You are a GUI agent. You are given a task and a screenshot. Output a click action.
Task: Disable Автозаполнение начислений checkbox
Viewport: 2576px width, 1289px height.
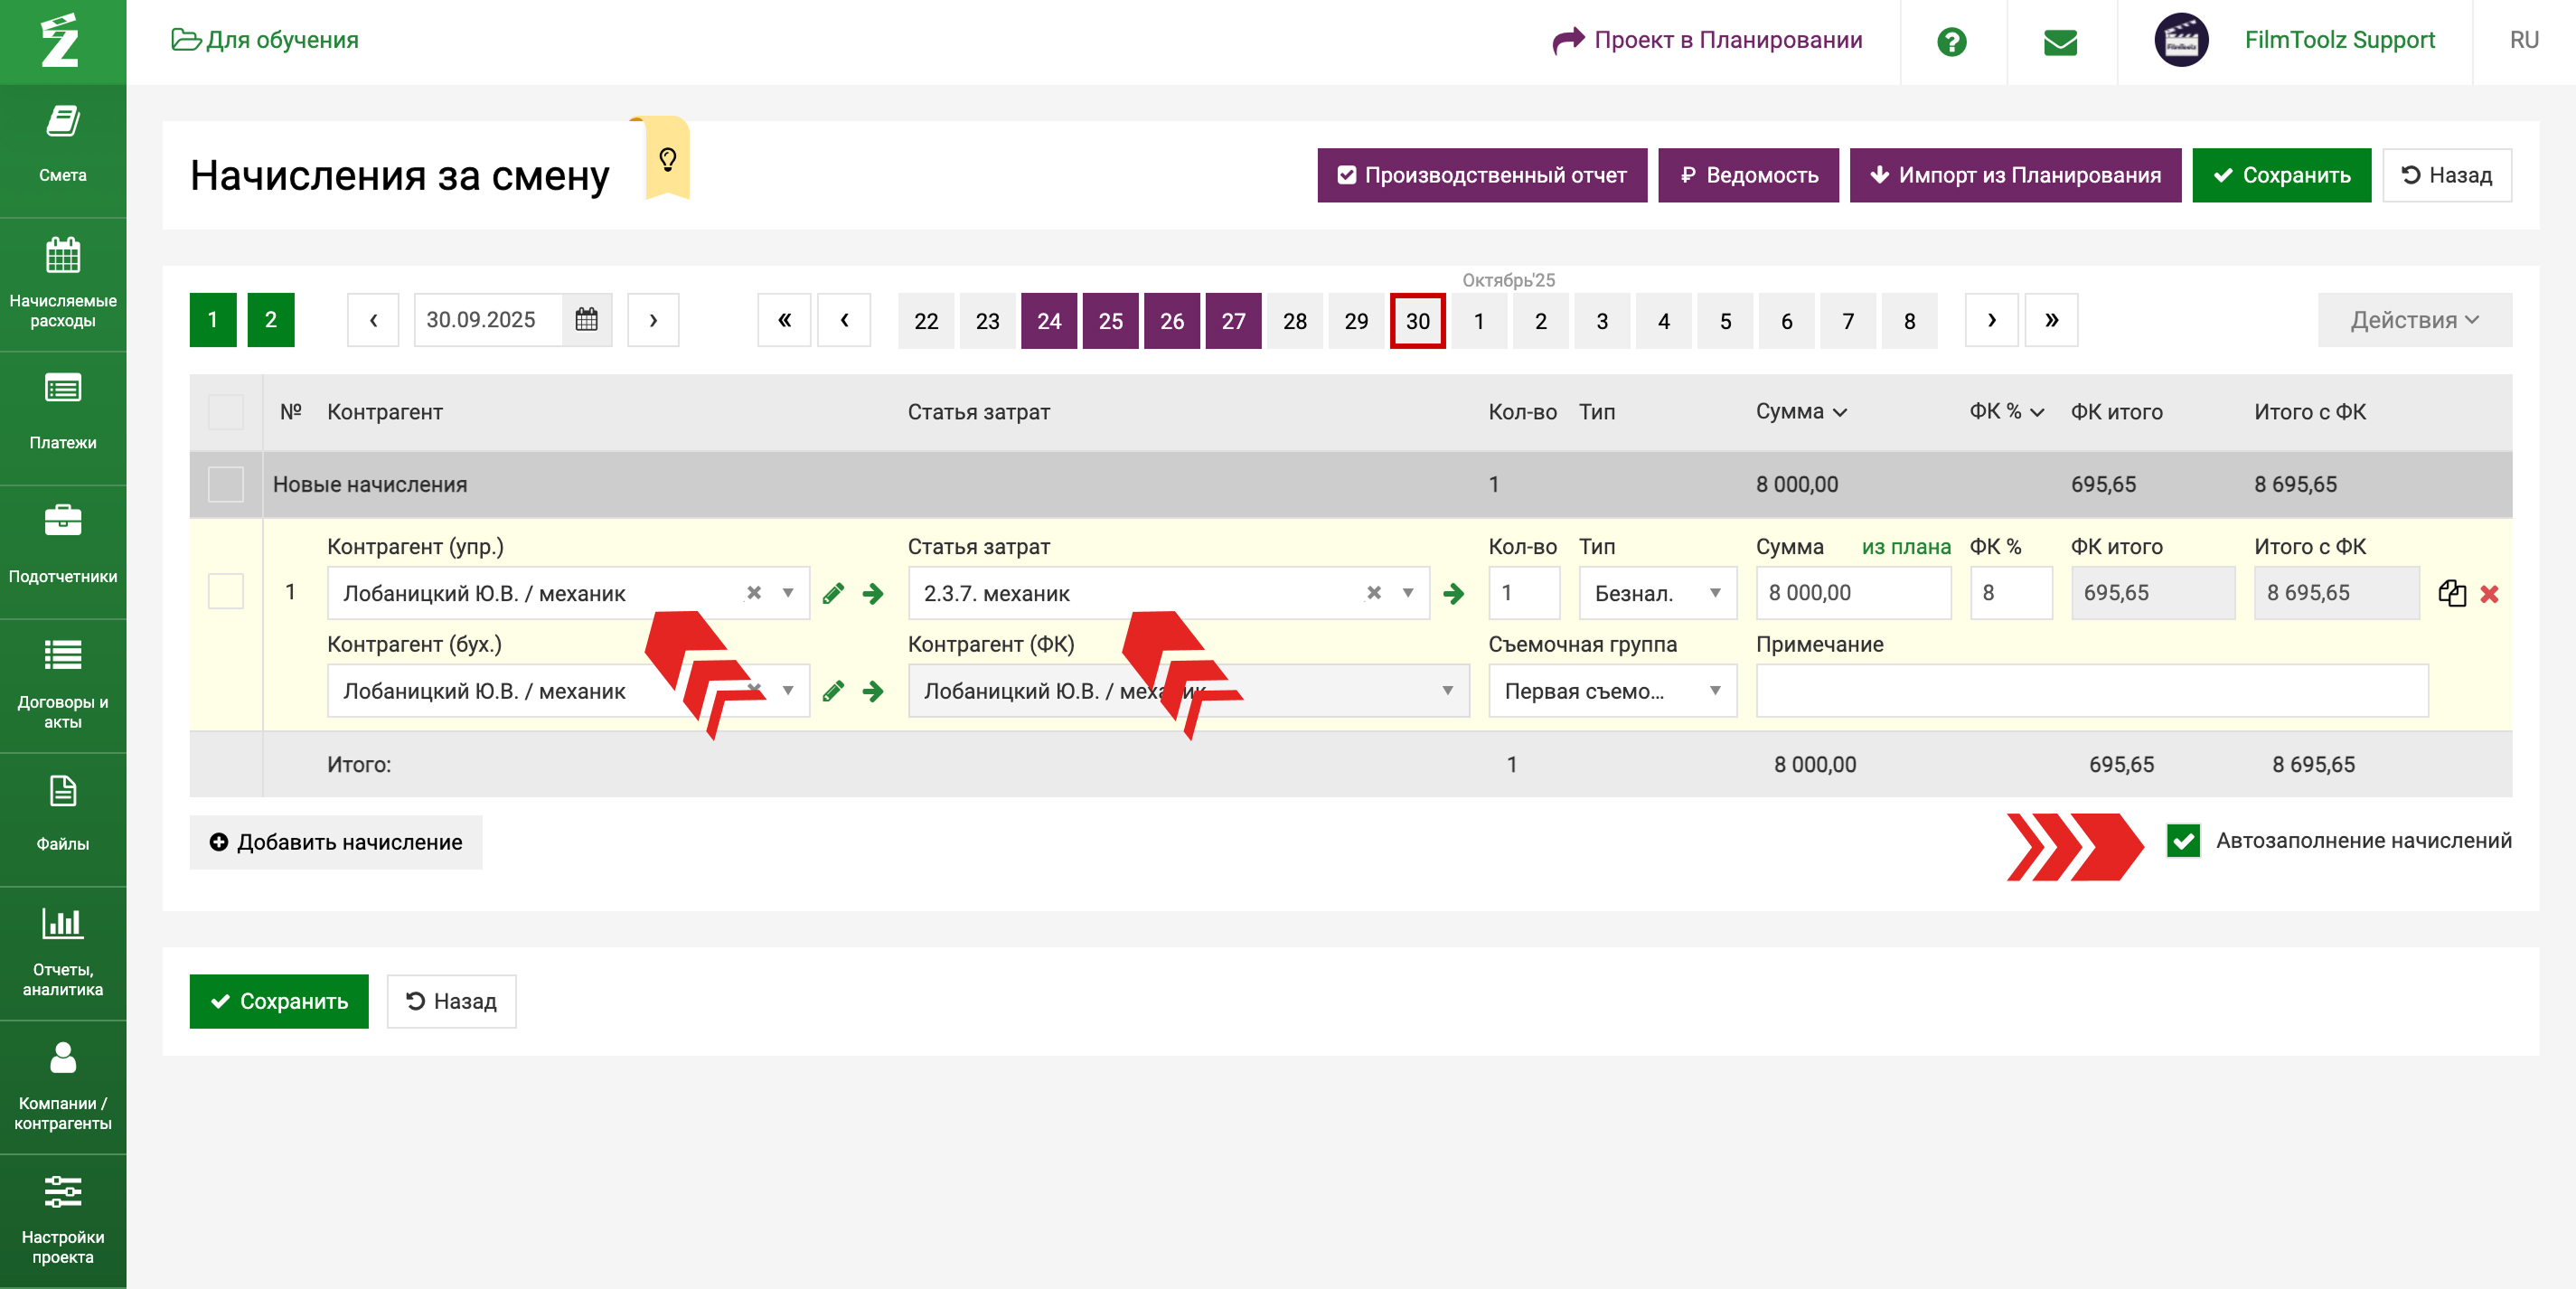2183,841
